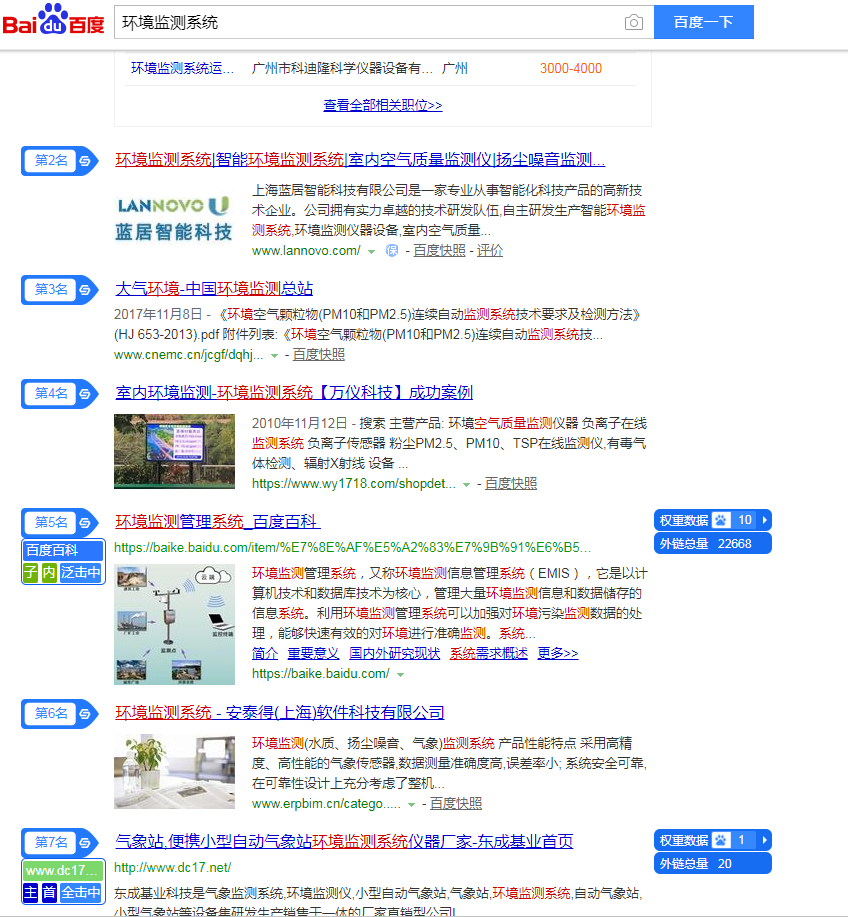
Task: Open 百度快照 for the wy1718 result
Action: (x=511, y=484)
